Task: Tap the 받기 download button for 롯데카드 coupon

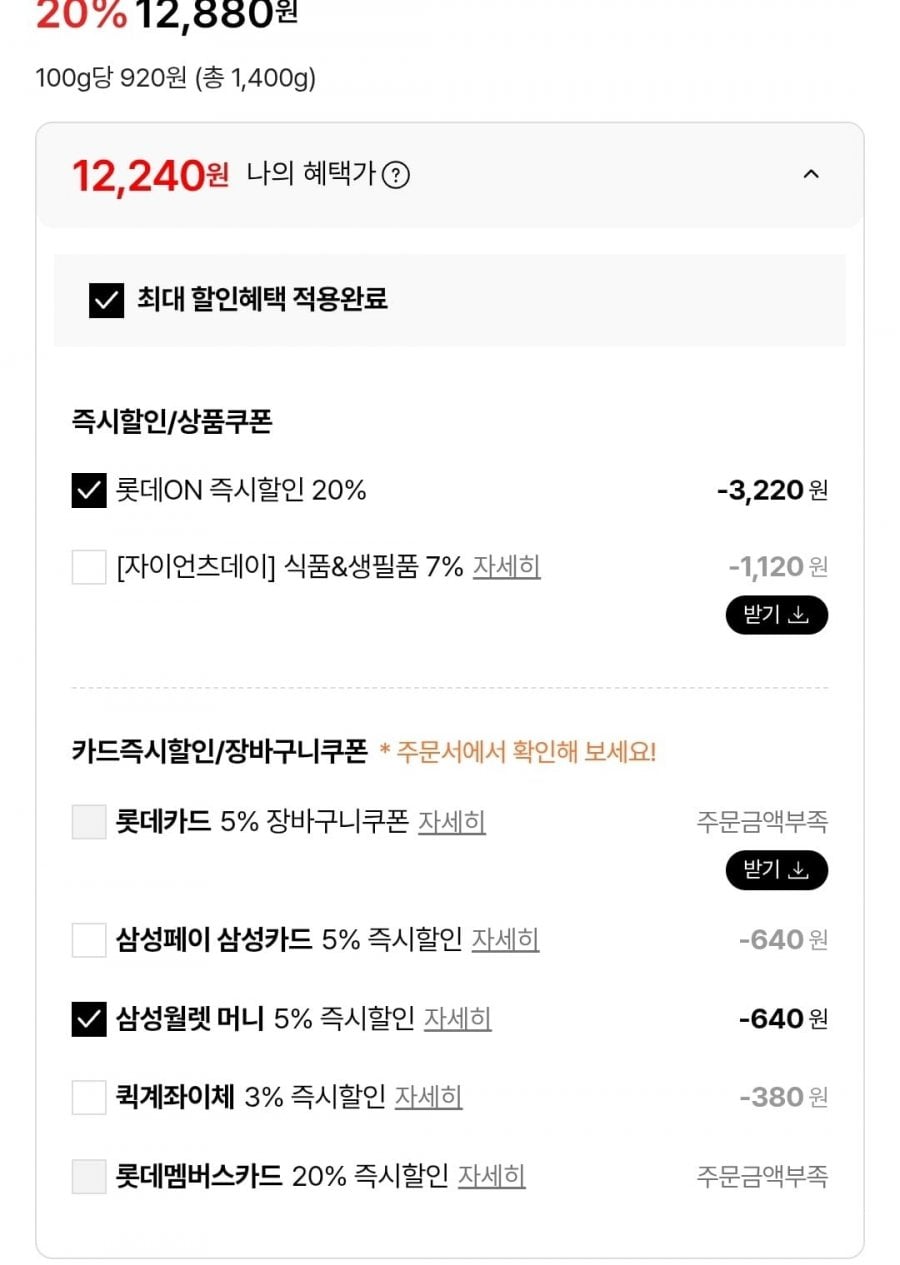Action: click(x=777, y=870)
